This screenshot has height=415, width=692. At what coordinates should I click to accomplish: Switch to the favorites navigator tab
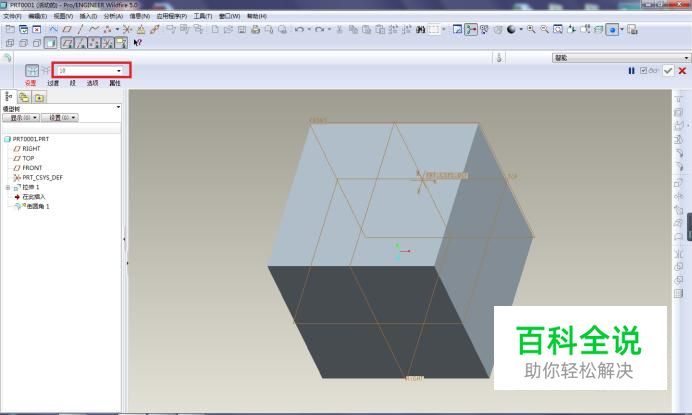click(39, 97)
